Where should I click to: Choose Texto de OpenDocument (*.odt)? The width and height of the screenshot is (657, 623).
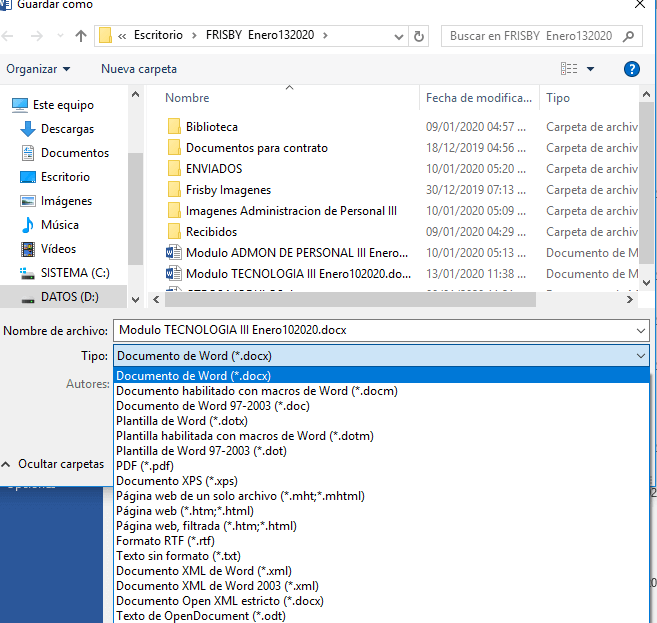(381, 616)
